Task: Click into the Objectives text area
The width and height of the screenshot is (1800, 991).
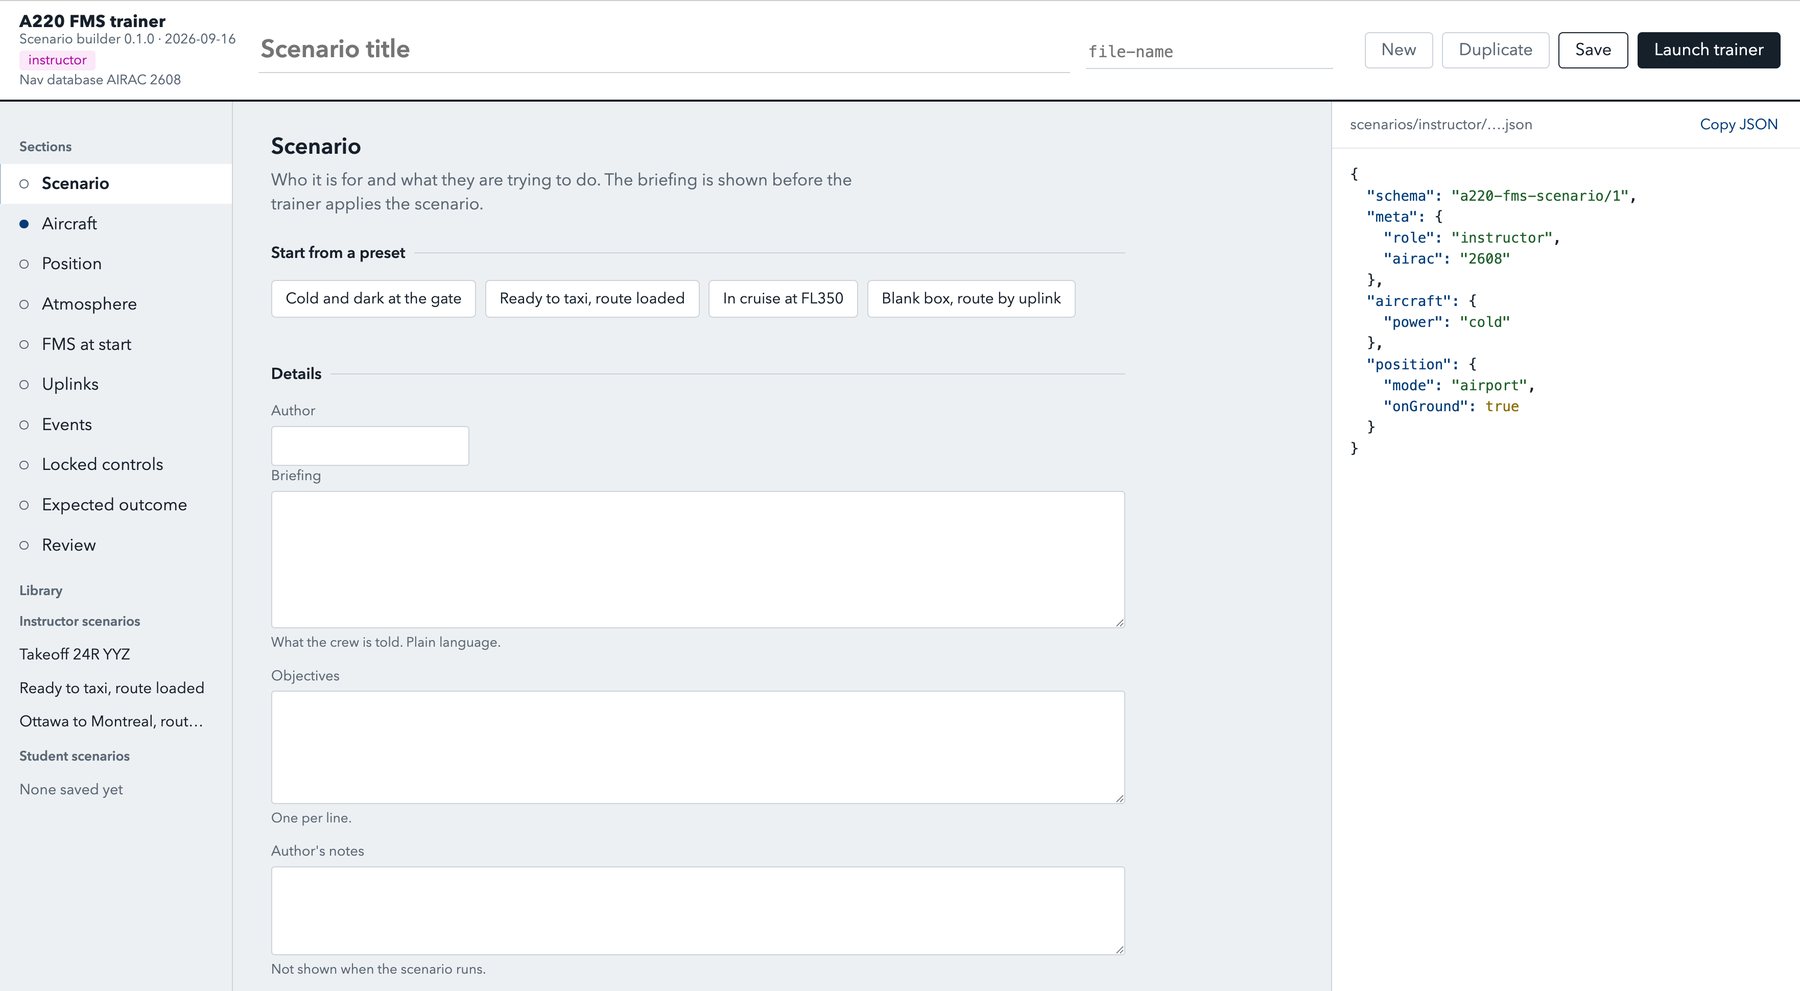Action: pos(698,747)
